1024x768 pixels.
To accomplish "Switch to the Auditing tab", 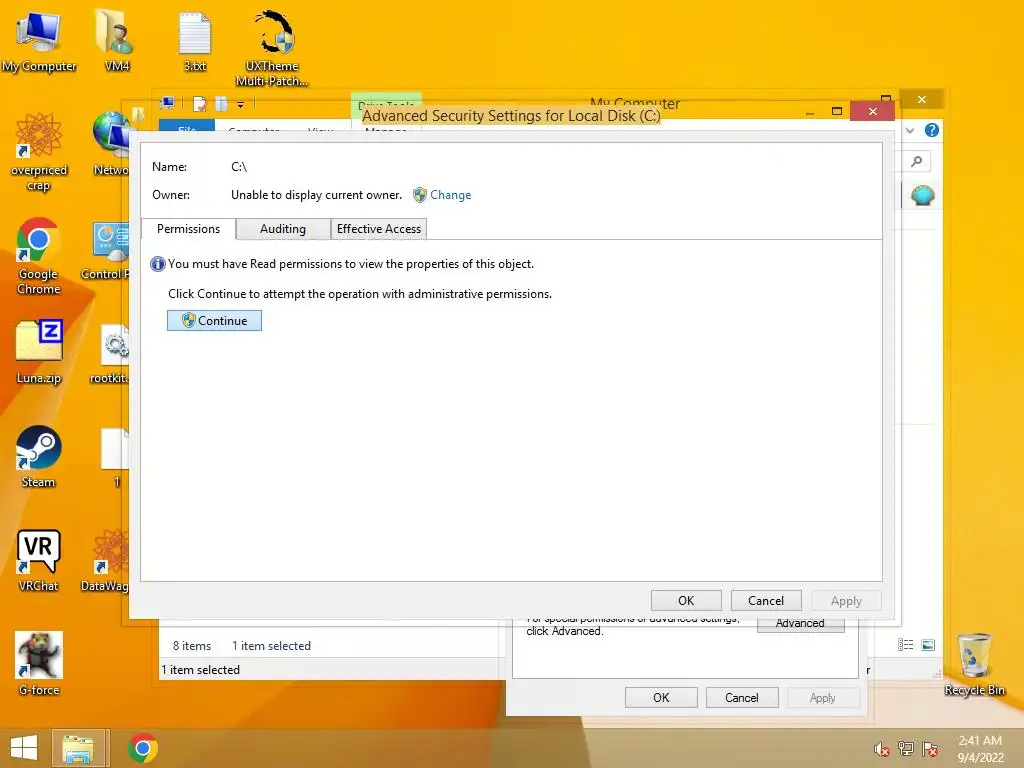I will [283, 229].
